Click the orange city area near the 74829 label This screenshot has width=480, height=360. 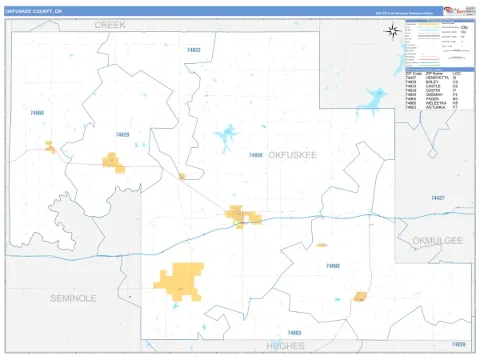coord(114,163)
